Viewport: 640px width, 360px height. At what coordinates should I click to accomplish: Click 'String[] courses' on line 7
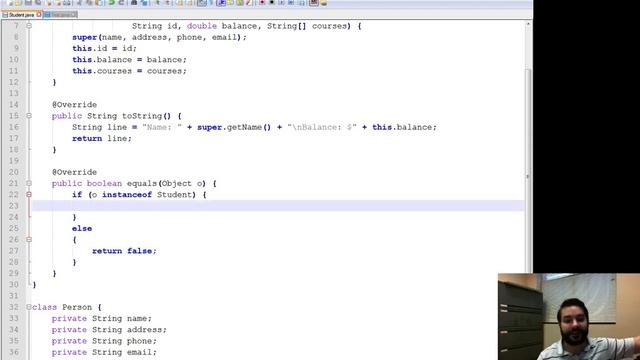307,26
